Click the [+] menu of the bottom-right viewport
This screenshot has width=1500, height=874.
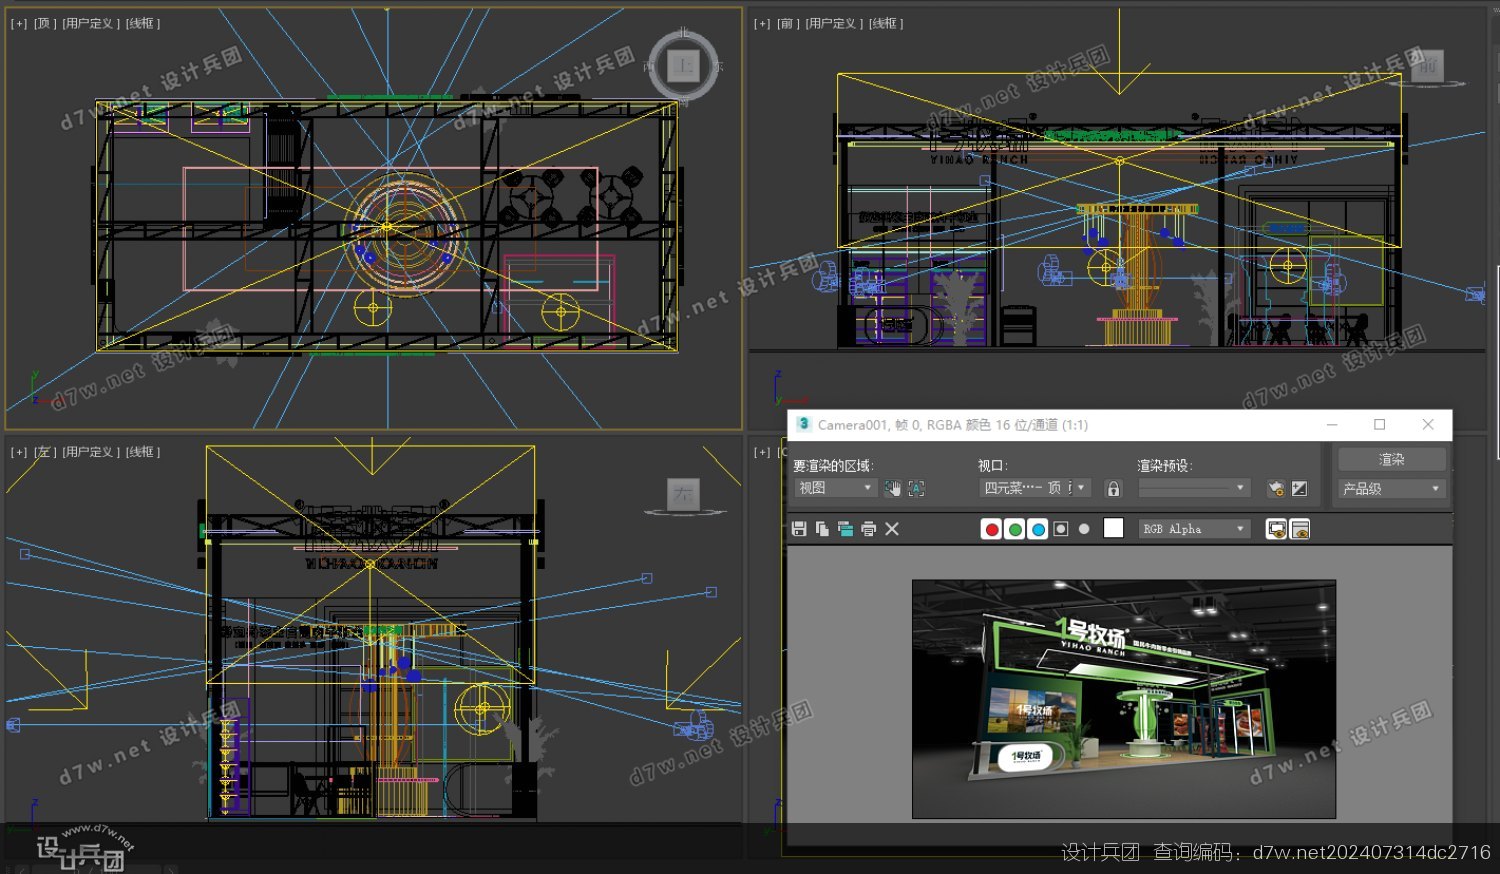(762, 452)
